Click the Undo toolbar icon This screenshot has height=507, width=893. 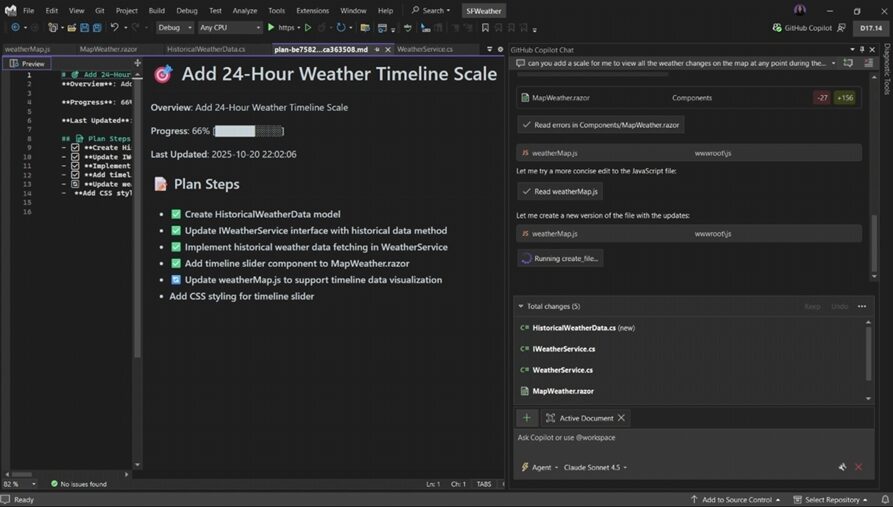114,28
